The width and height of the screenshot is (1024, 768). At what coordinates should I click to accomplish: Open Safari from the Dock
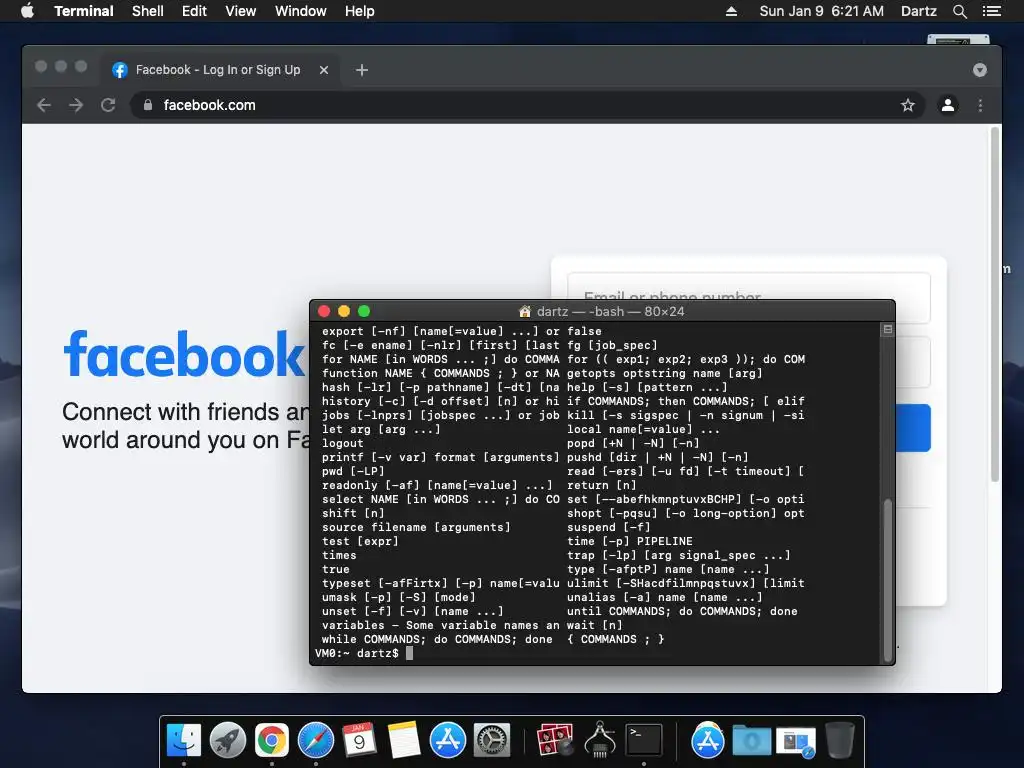[315, 741]
